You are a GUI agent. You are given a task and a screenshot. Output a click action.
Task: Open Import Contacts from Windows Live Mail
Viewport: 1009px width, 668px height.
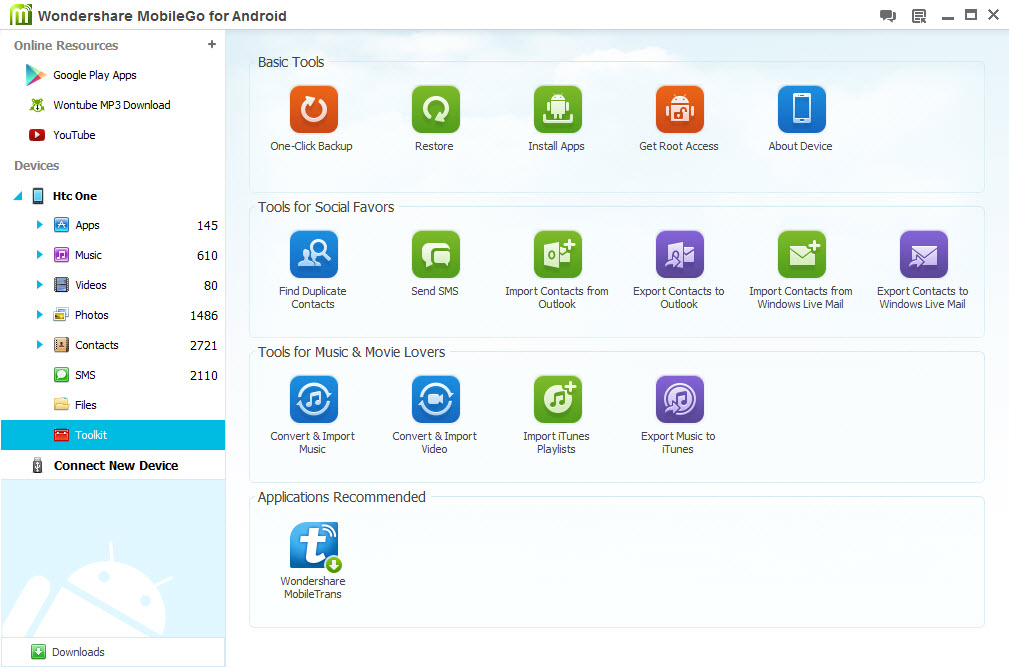click(801, 254)
